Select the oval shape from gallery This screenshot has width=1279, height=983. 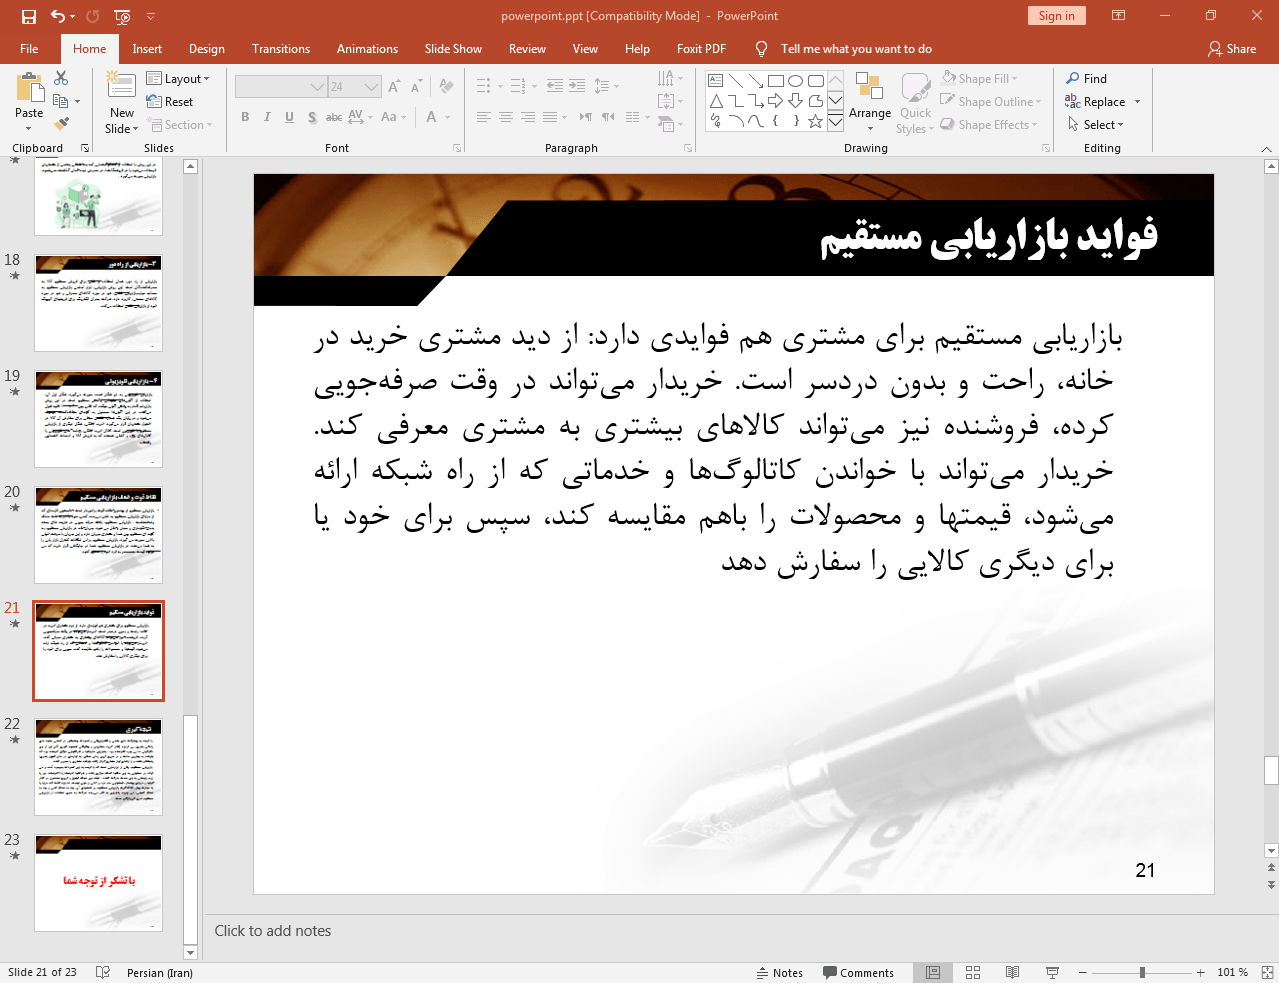point(795,81)
